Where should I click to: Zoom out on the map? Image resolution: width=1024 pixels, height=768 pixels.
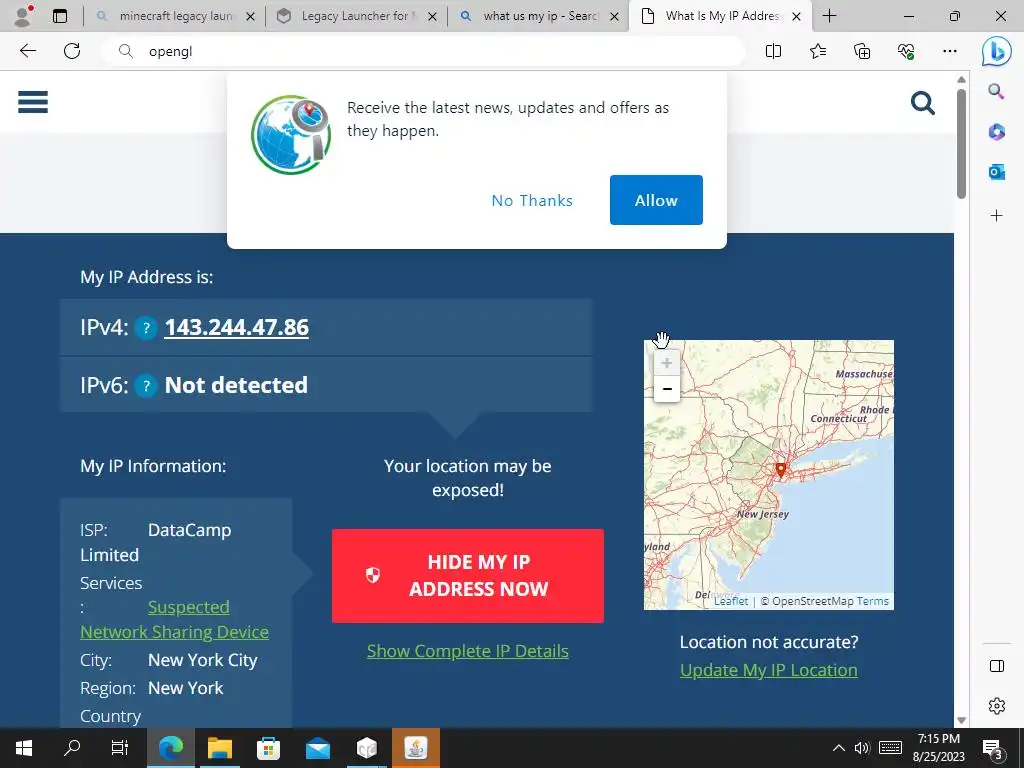[x=667, y=389]
